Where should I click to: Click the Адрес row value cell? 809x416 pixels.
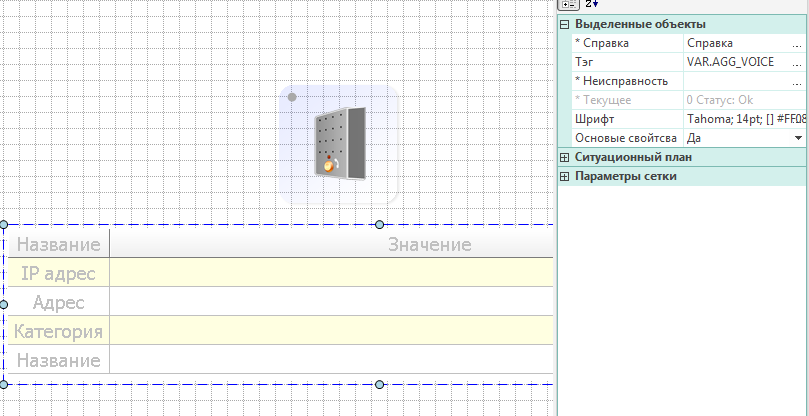[330, 302]
